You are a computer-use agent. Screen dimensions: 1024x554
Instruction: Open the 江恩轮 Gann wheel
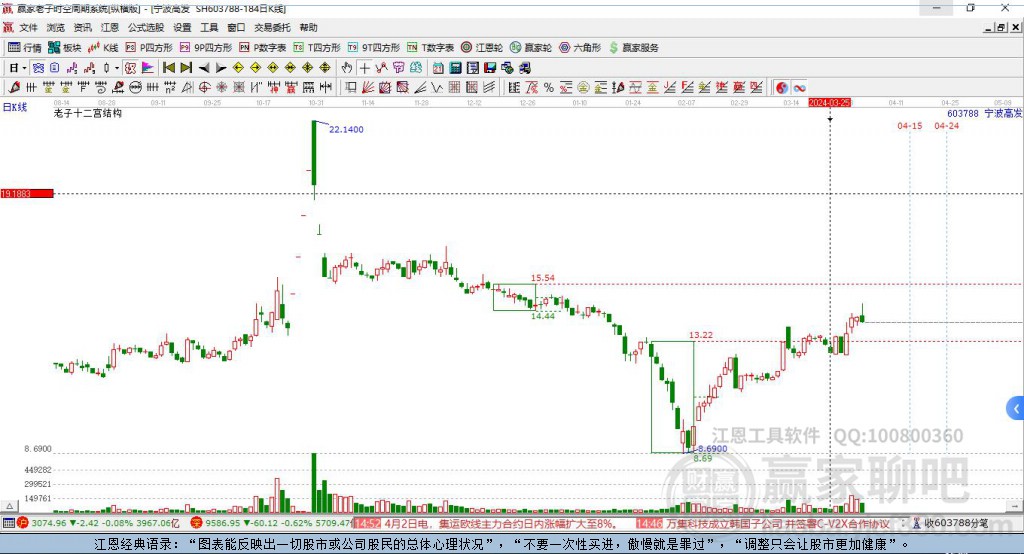482,48
